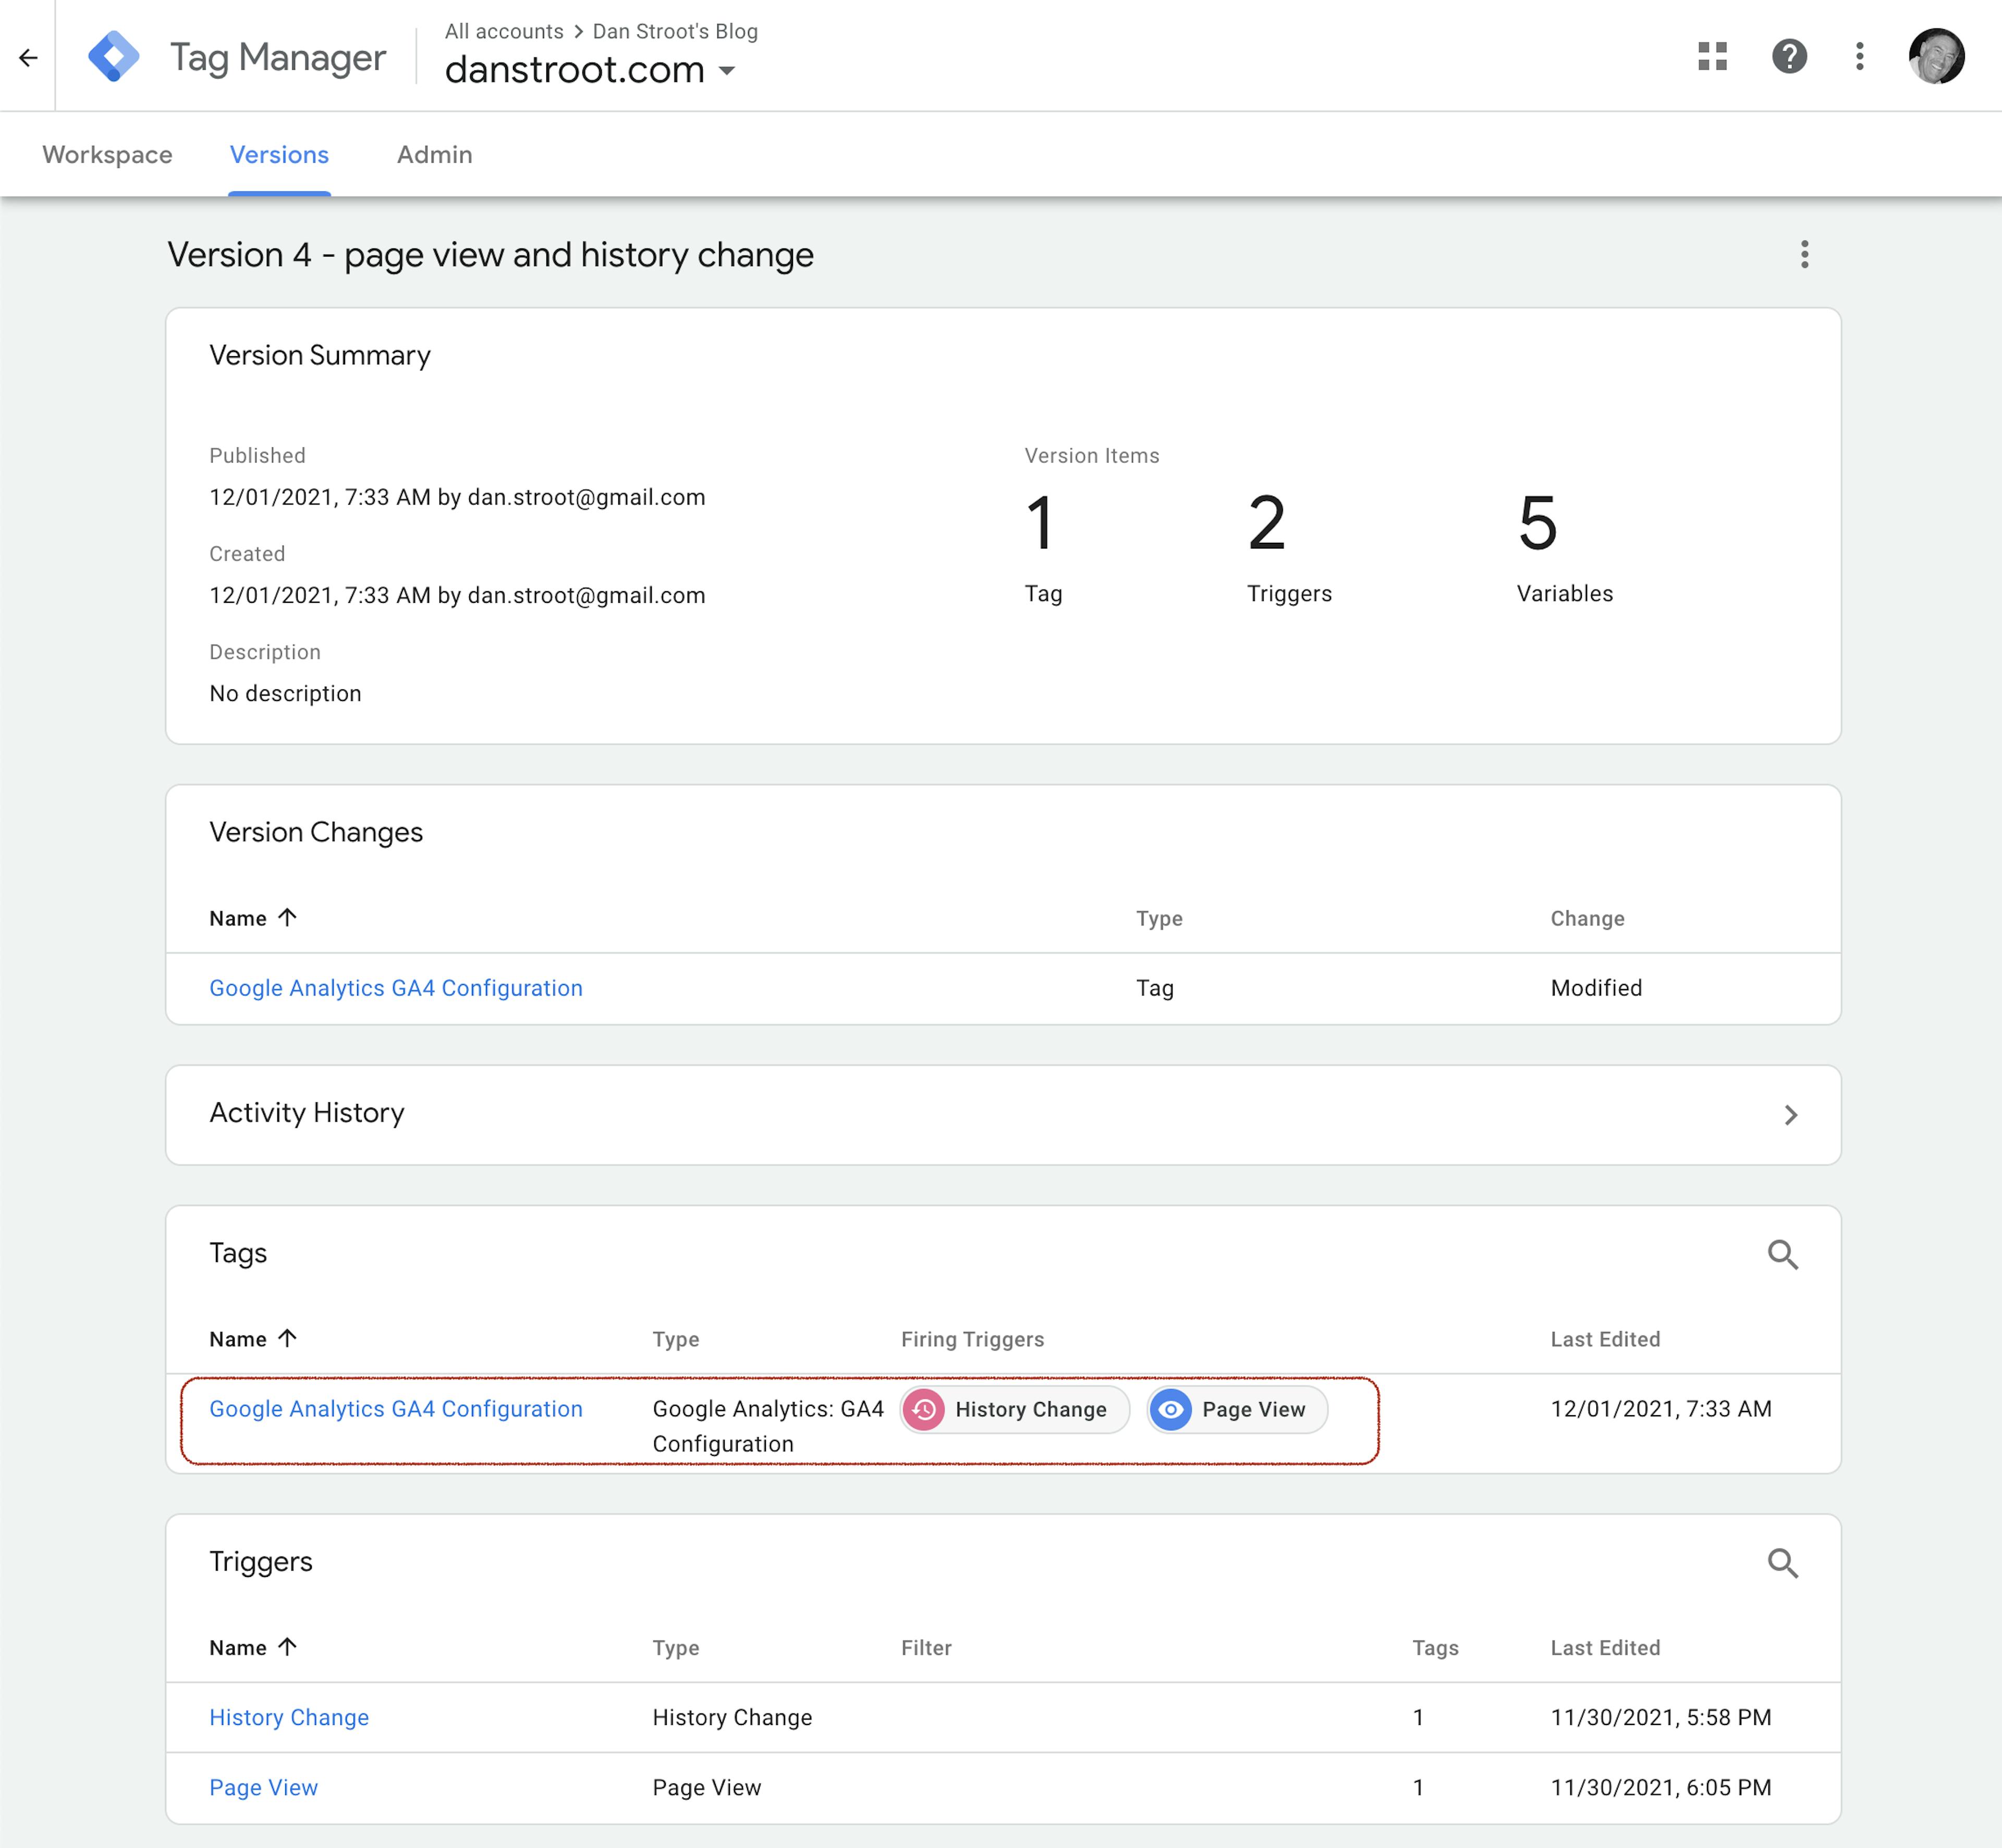Click the Tag Manager logo
The image size is (2002, 1848).
click(x=114, y=57)
